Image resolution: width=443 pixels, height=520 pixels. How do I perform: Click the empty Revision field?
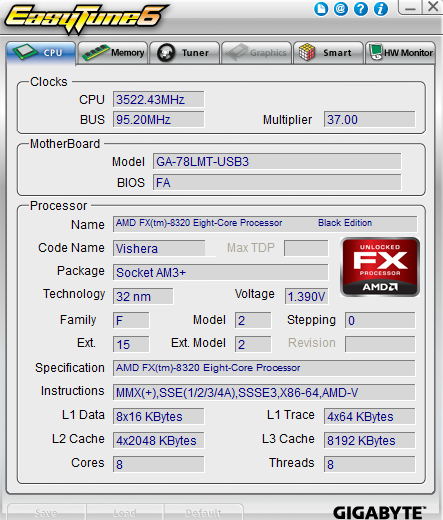(380, 344)
